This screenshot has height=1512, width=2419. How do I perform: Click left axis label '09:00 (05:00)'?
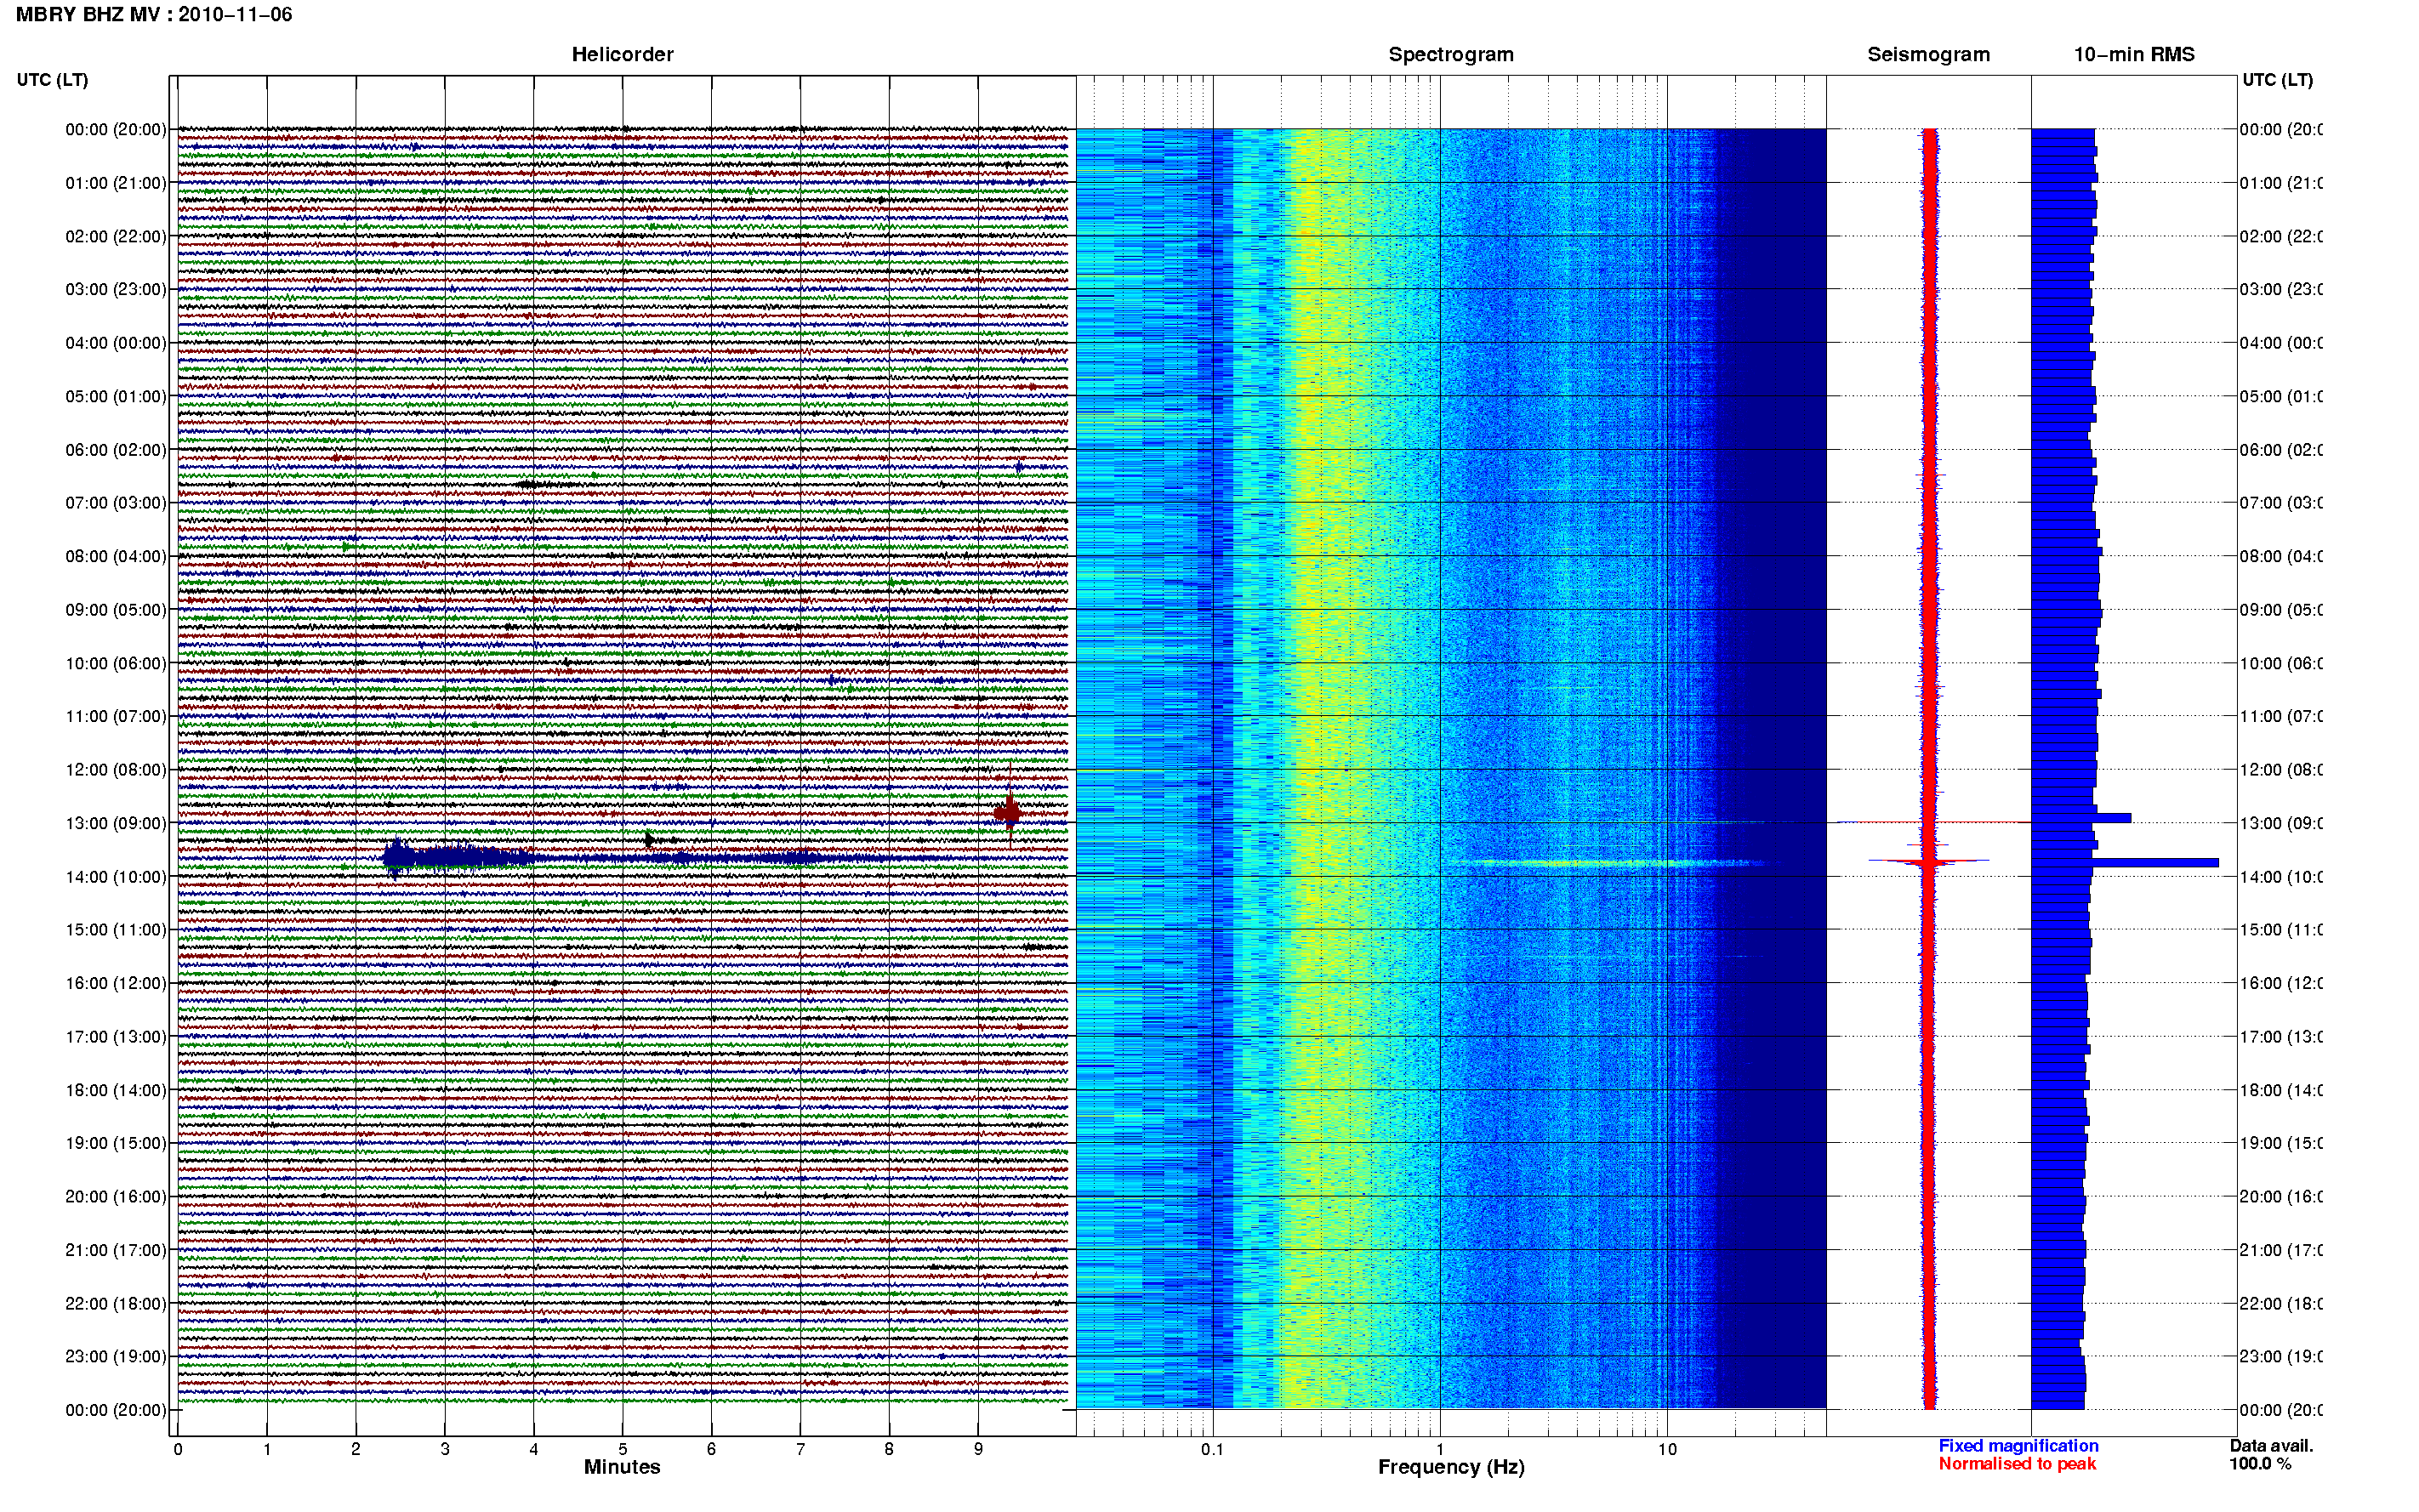(x=116, y=610)
